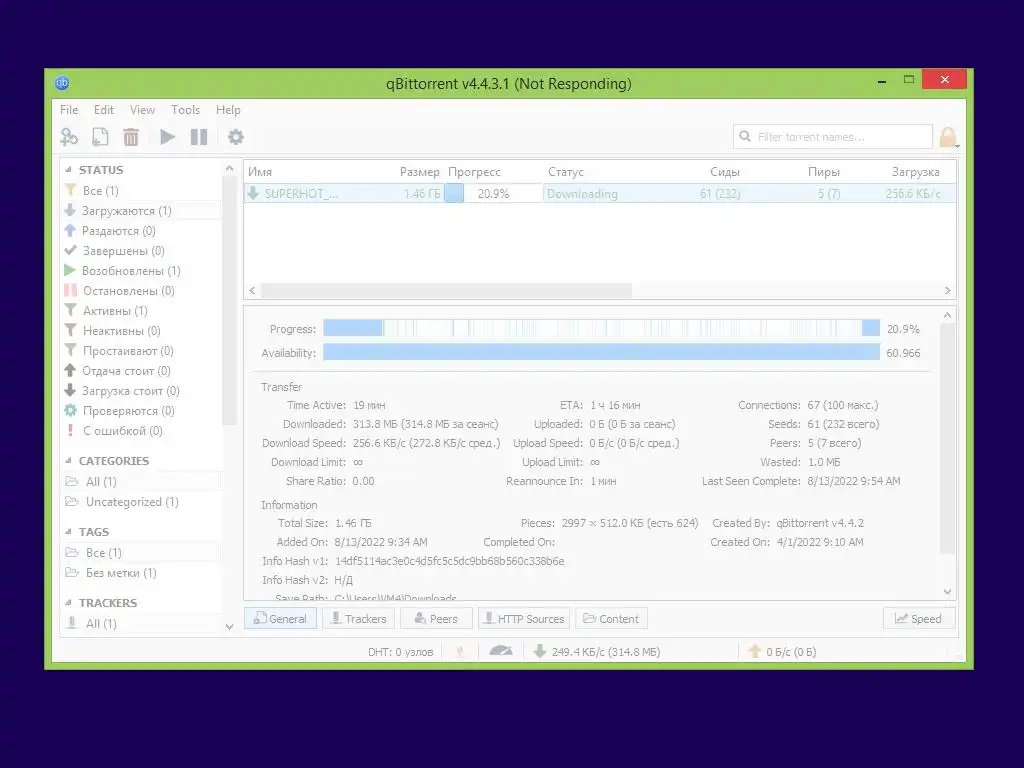Select filter Остановлены (0)
The image size is (1024, 768).
pyautogui.click(x=141, y=291)
